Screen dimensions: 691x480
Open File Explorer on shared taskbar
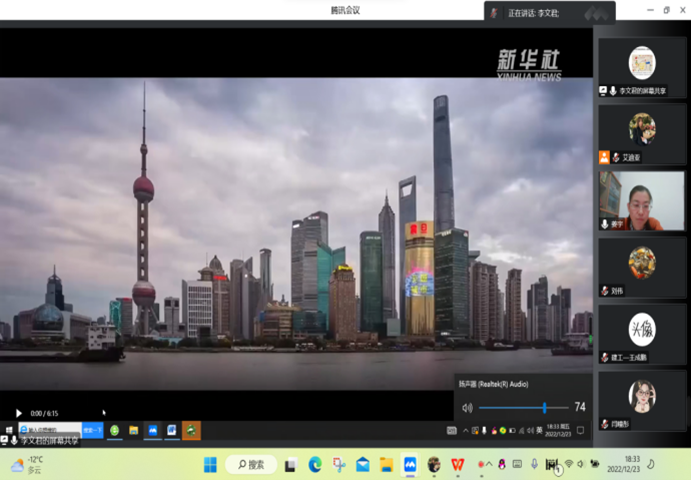pos(134,430)
